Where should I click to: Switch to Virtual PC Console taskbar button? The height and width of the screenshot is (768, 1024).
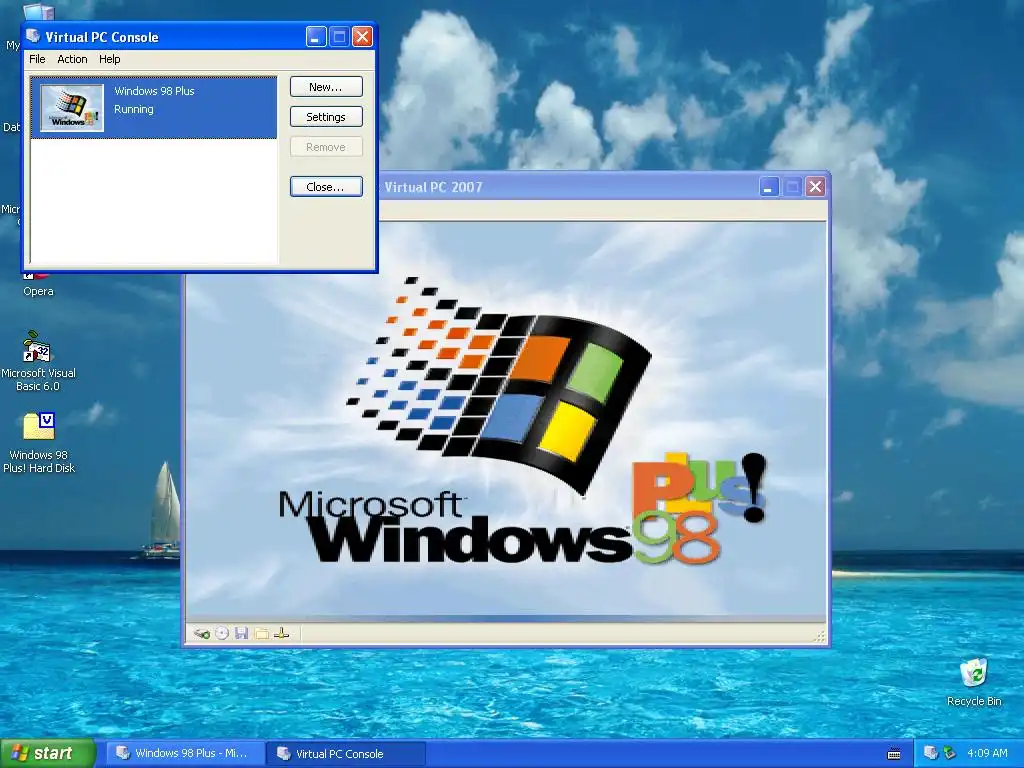pos(346,754)
